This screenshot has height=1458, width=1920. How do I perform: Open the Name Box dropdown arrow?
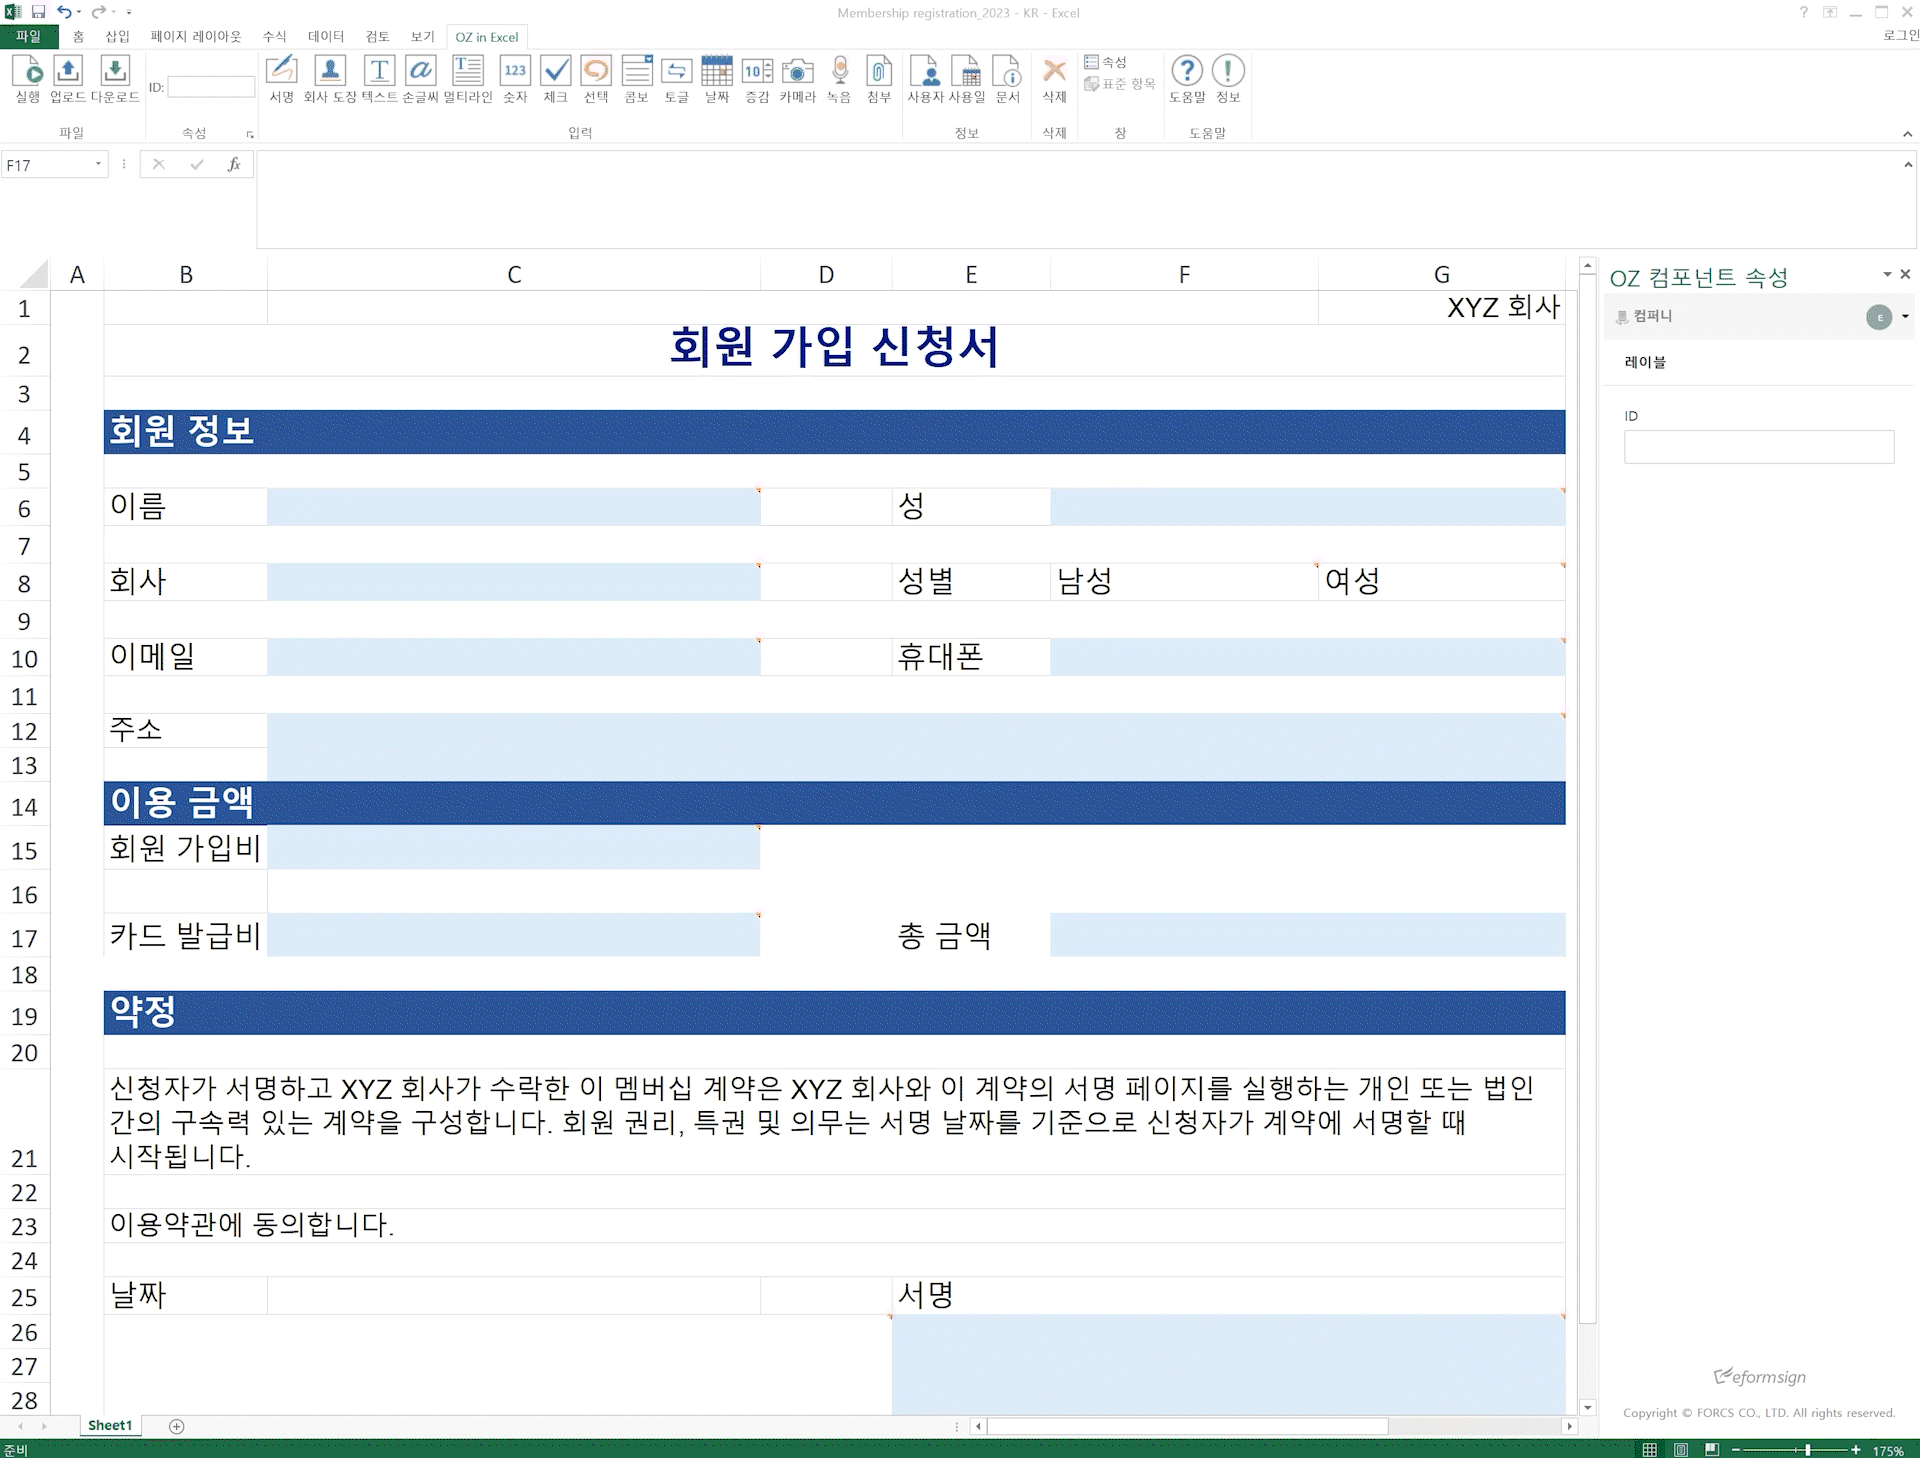pyautogui.click(x=98, y=164)
